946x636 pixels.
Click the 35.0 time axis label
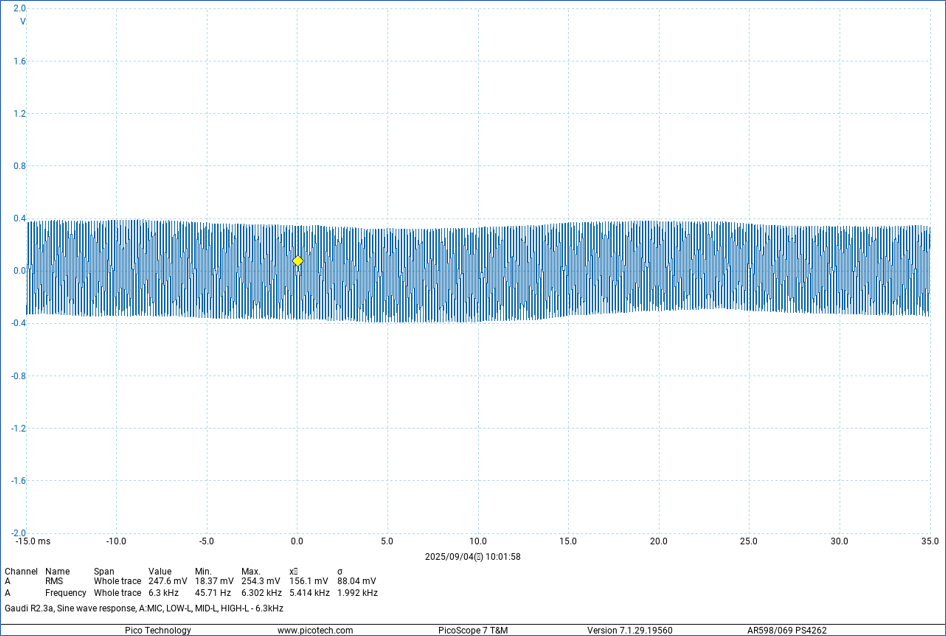point(929,541)
